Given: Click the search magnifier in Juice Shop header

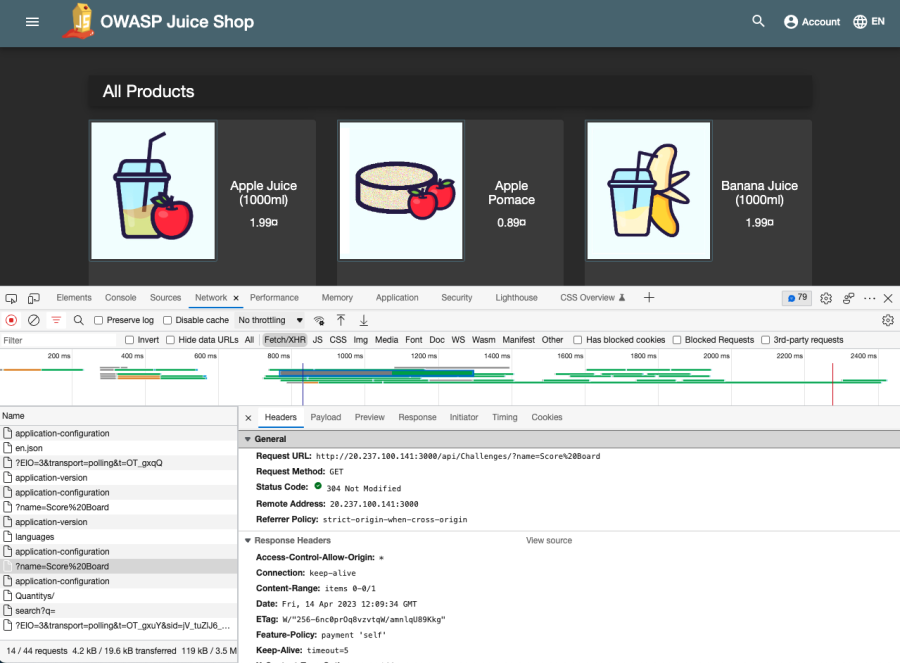Looking at the screenshot, I should point(758,21).
